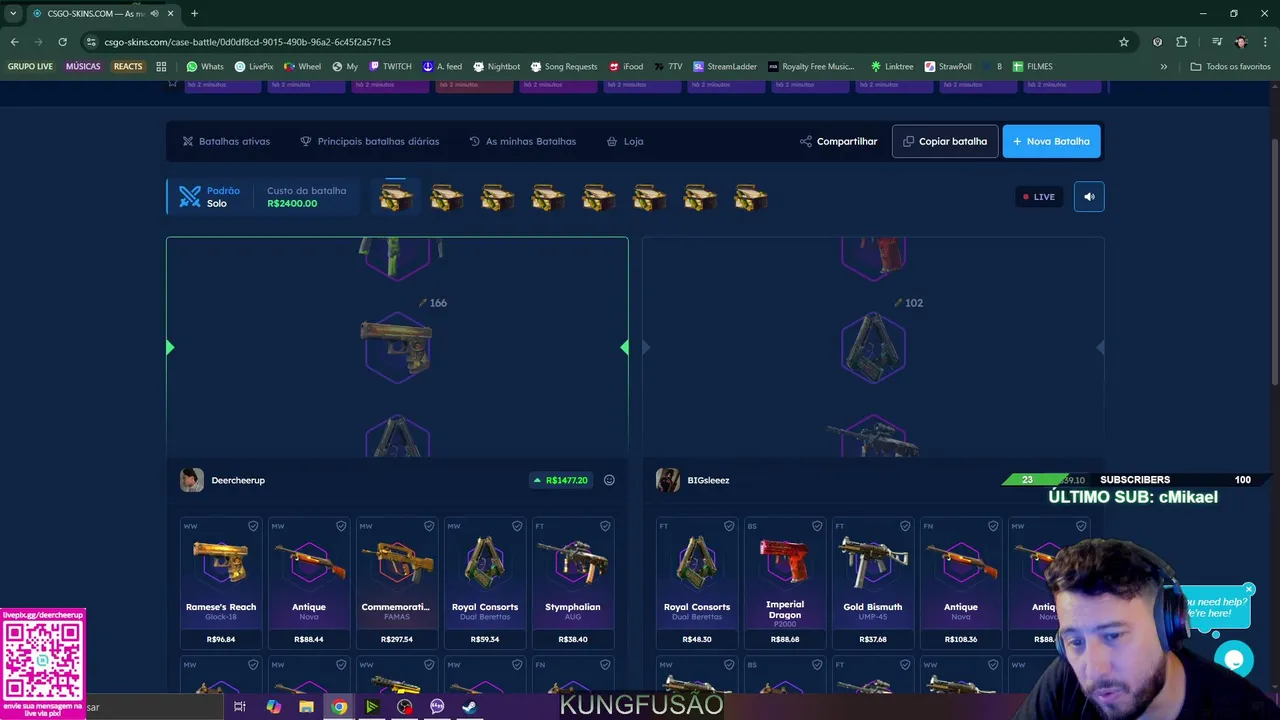Open the tab-groups grid icon in the bookmarks bar
The width and height of the screenshot is (1280, 720).
[x=161, y=67]
